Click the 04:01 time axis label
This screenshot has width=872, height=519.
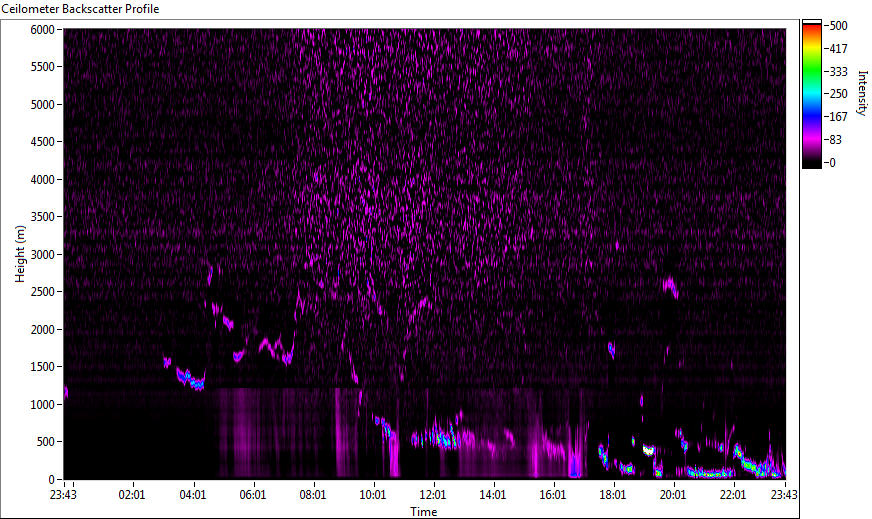pyautogui.click(x=192, y=495)
